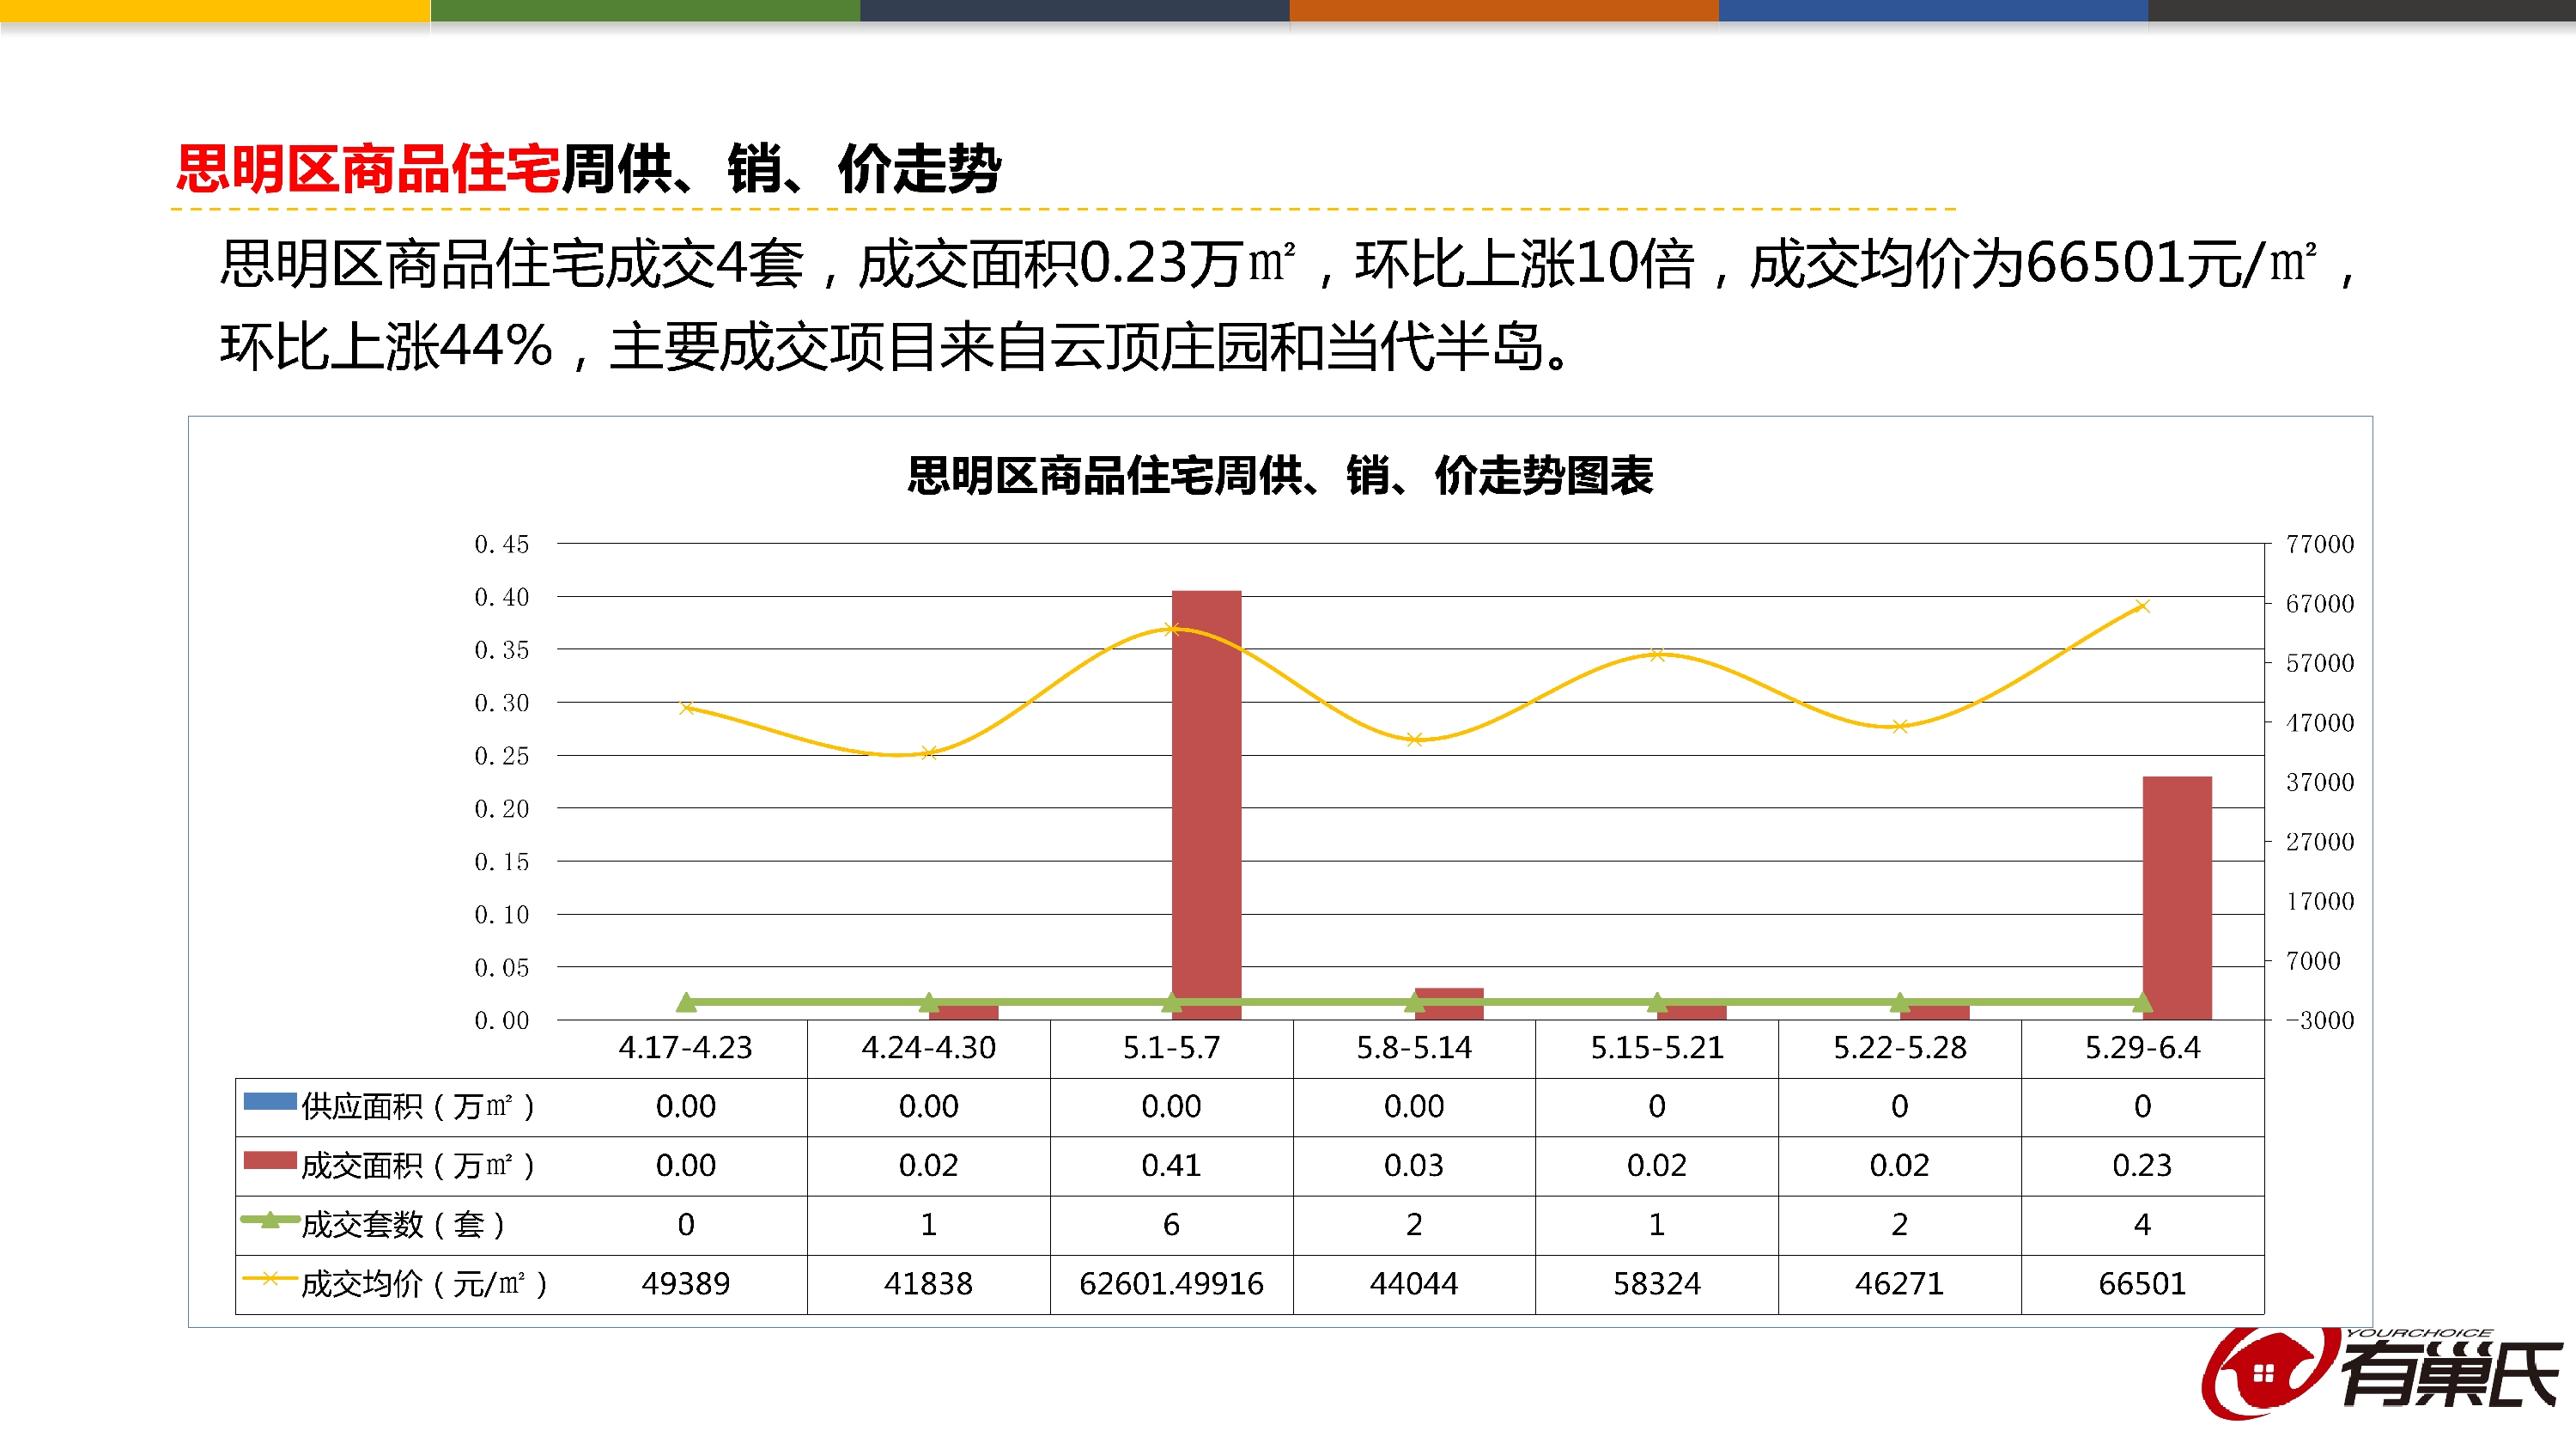Click the yellow price marker above 5.15-5.21
This screenshot has height=1431, width=2576.
tap(1657, 655)
